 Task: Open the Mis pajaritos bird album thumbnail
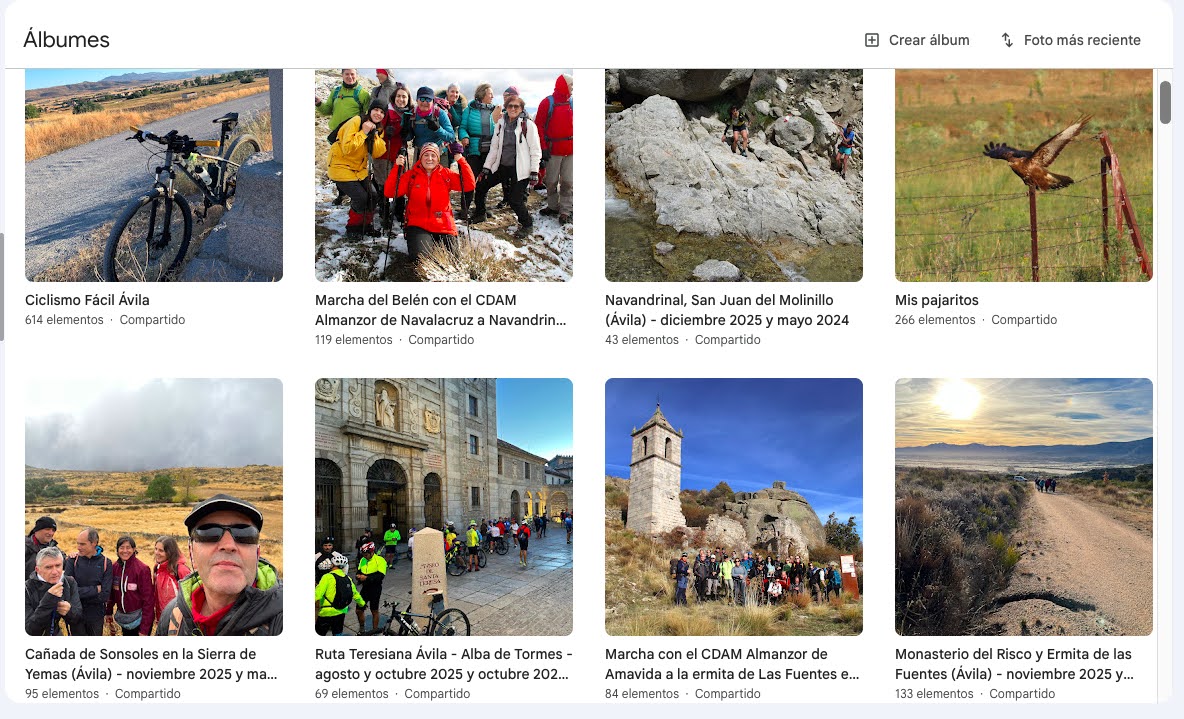[x=1024, y=175]
